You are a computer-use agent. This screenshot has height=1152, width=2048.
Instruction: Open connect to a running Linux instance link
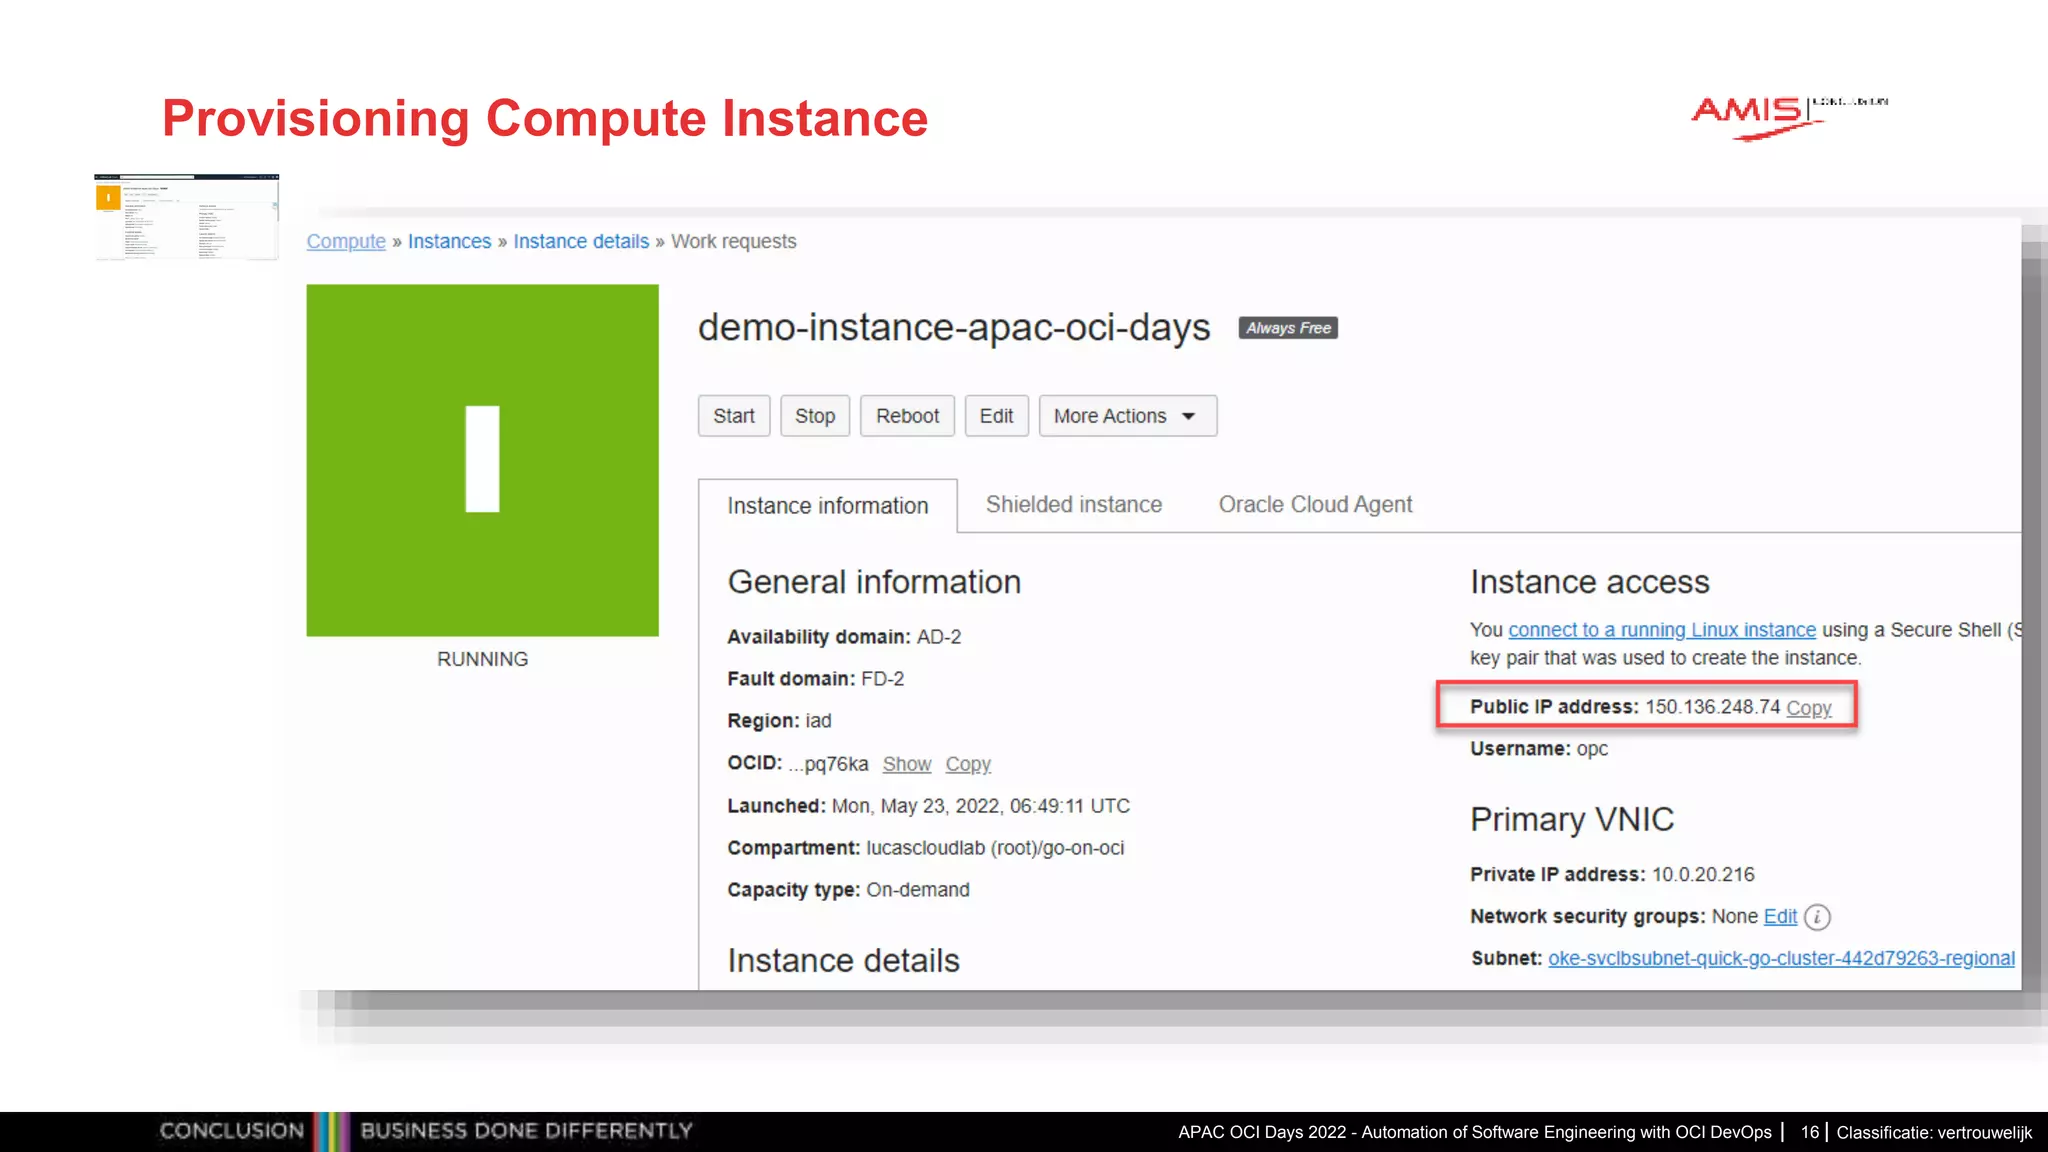[1662, 629]
